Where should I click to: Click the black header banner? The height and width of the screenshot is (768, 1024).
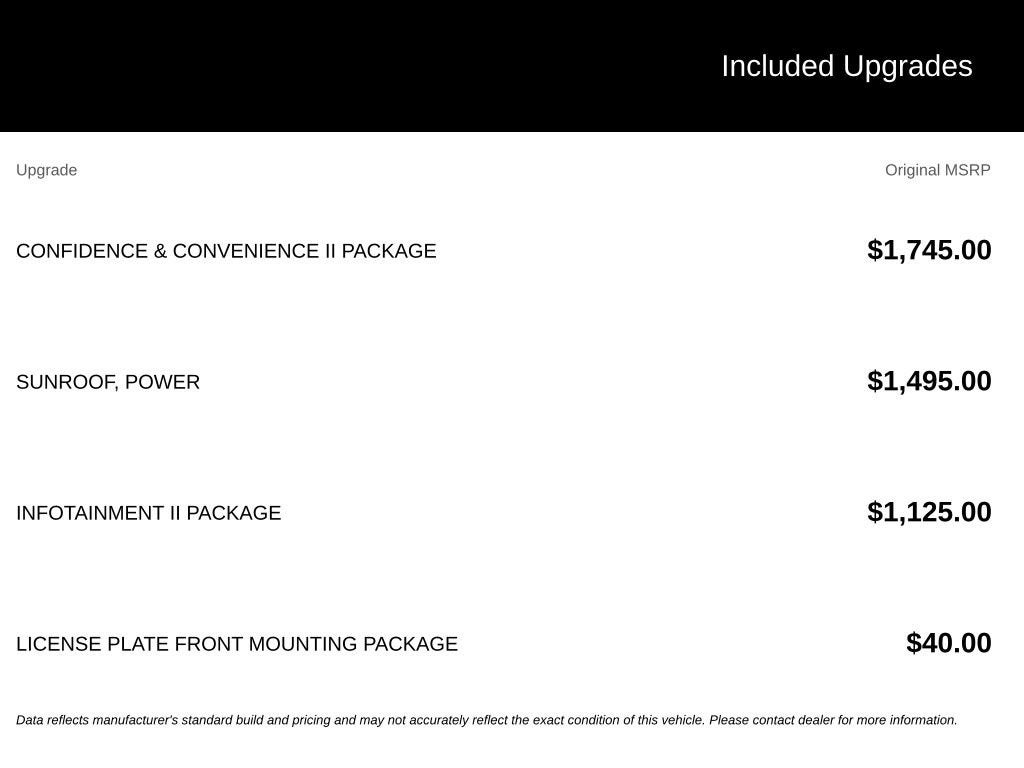512,65
